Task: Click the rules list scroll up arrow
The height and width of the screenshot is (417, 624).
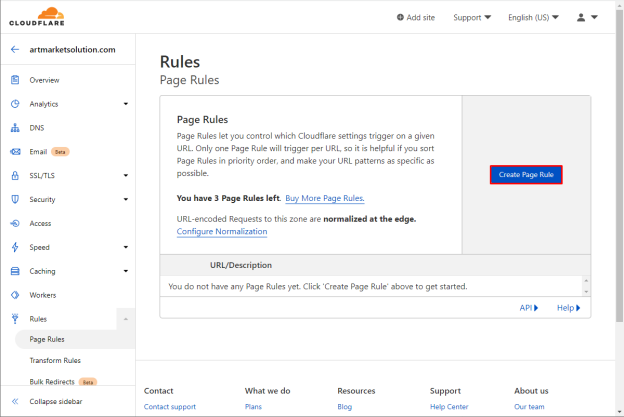Action: click(586, 281)
